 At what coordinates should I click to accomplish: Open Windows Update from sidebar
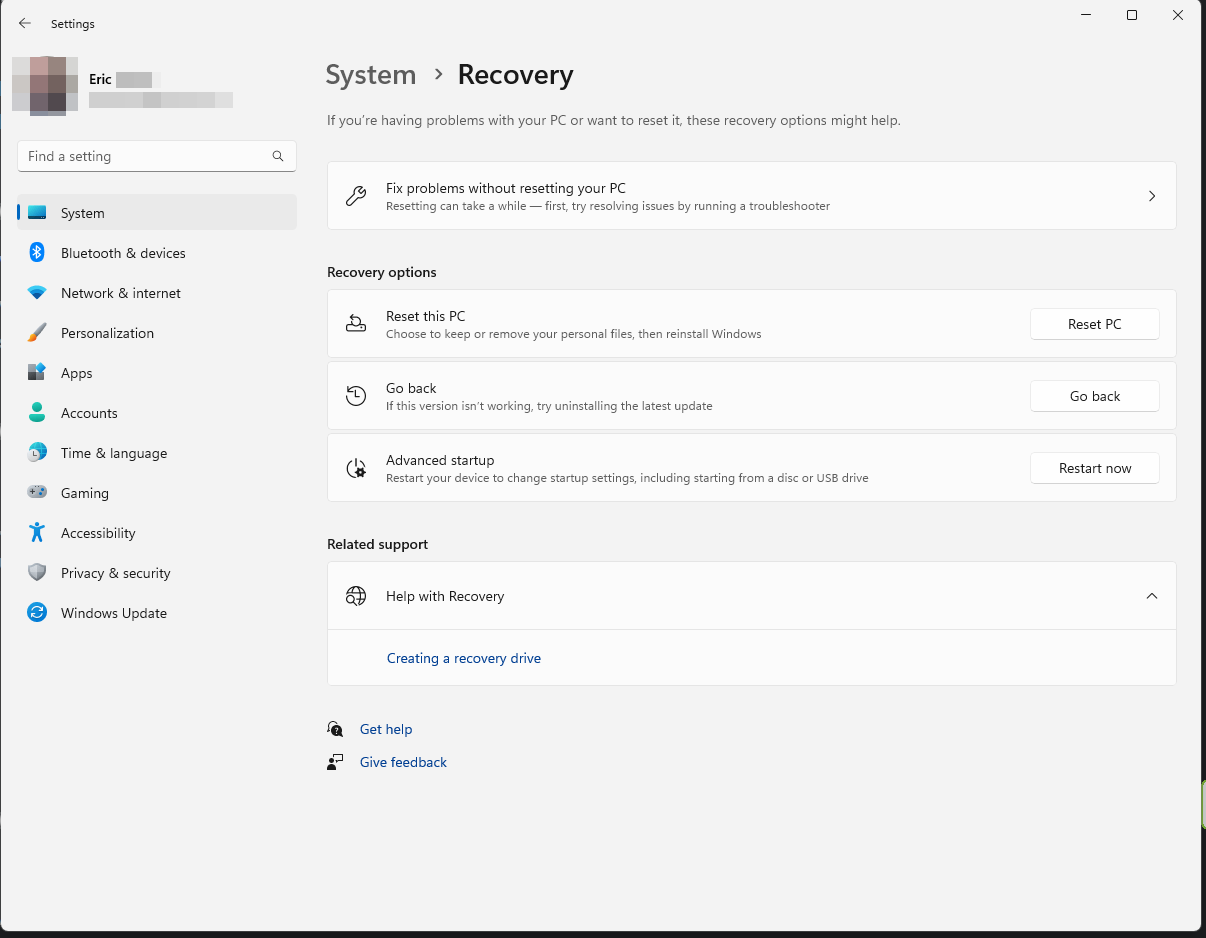click(x=113, y=613)
